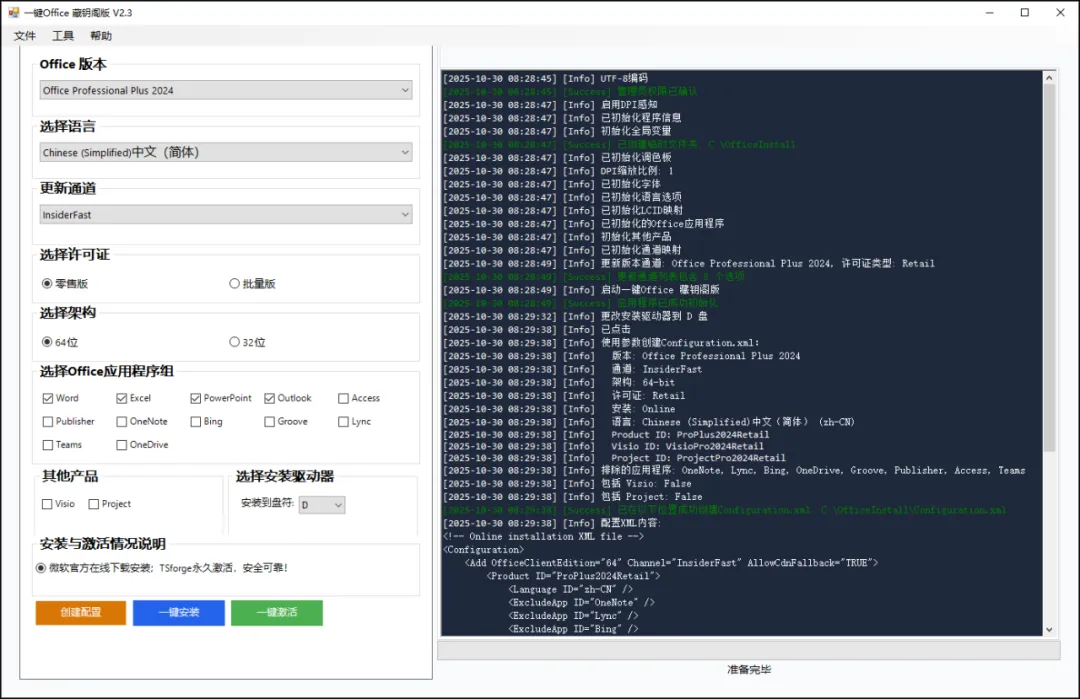Image resolution: width=1080 pixels, height=699 pixels.
Task: Check the Project product checkbox
Action: coord(94,504)
